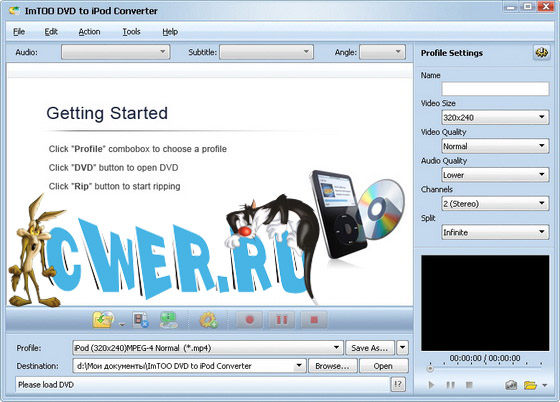
Task: Click the Browse... button
Action: 332,366
